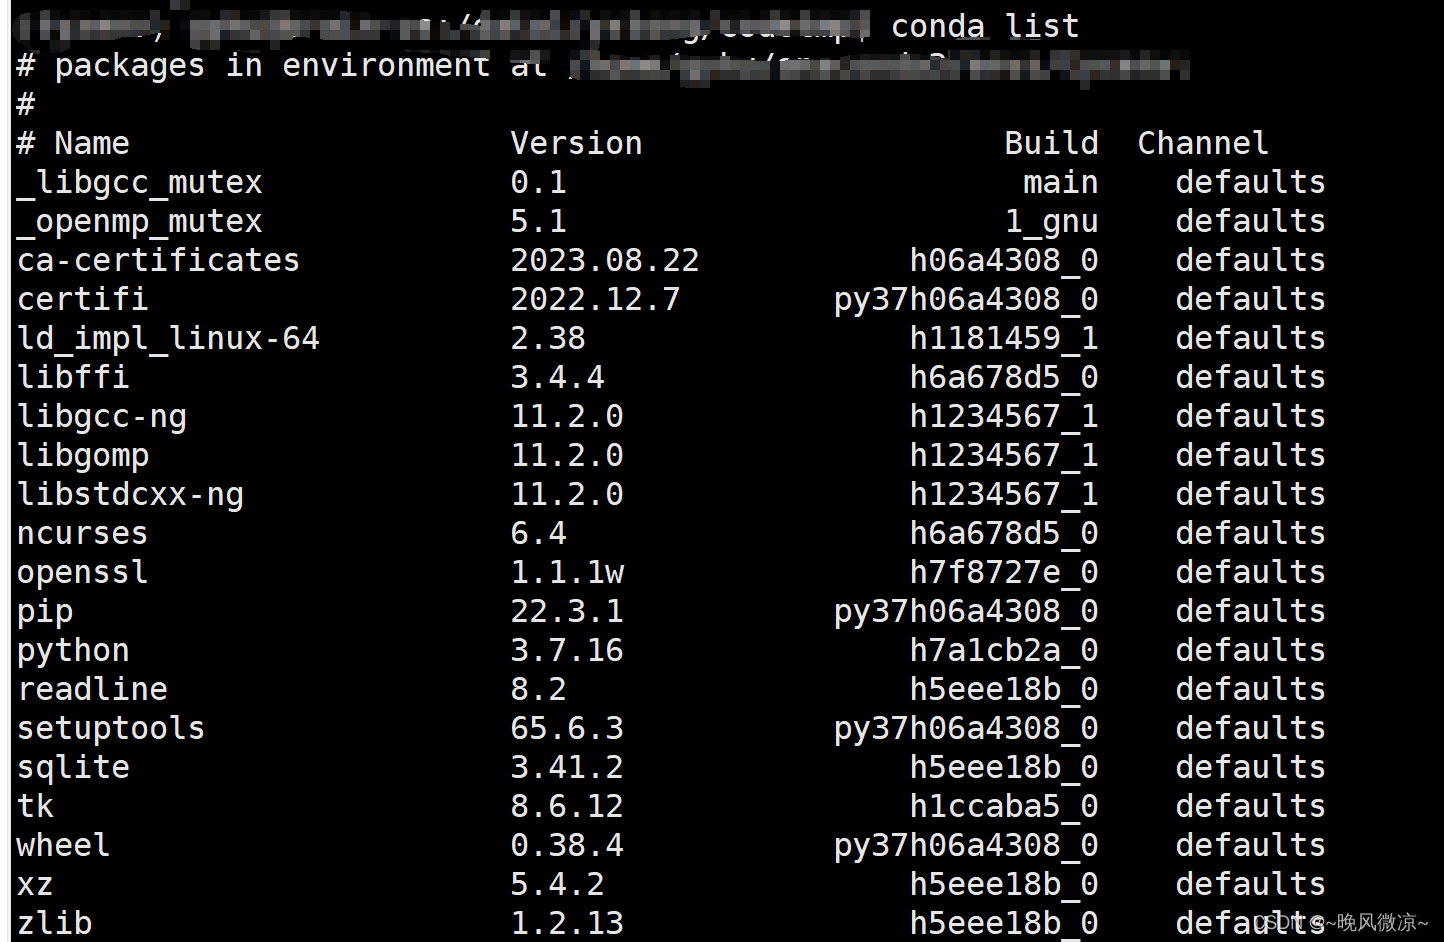Select the openssl package name
Screen dimensions: 1444x942
click(x=83, y=572)
